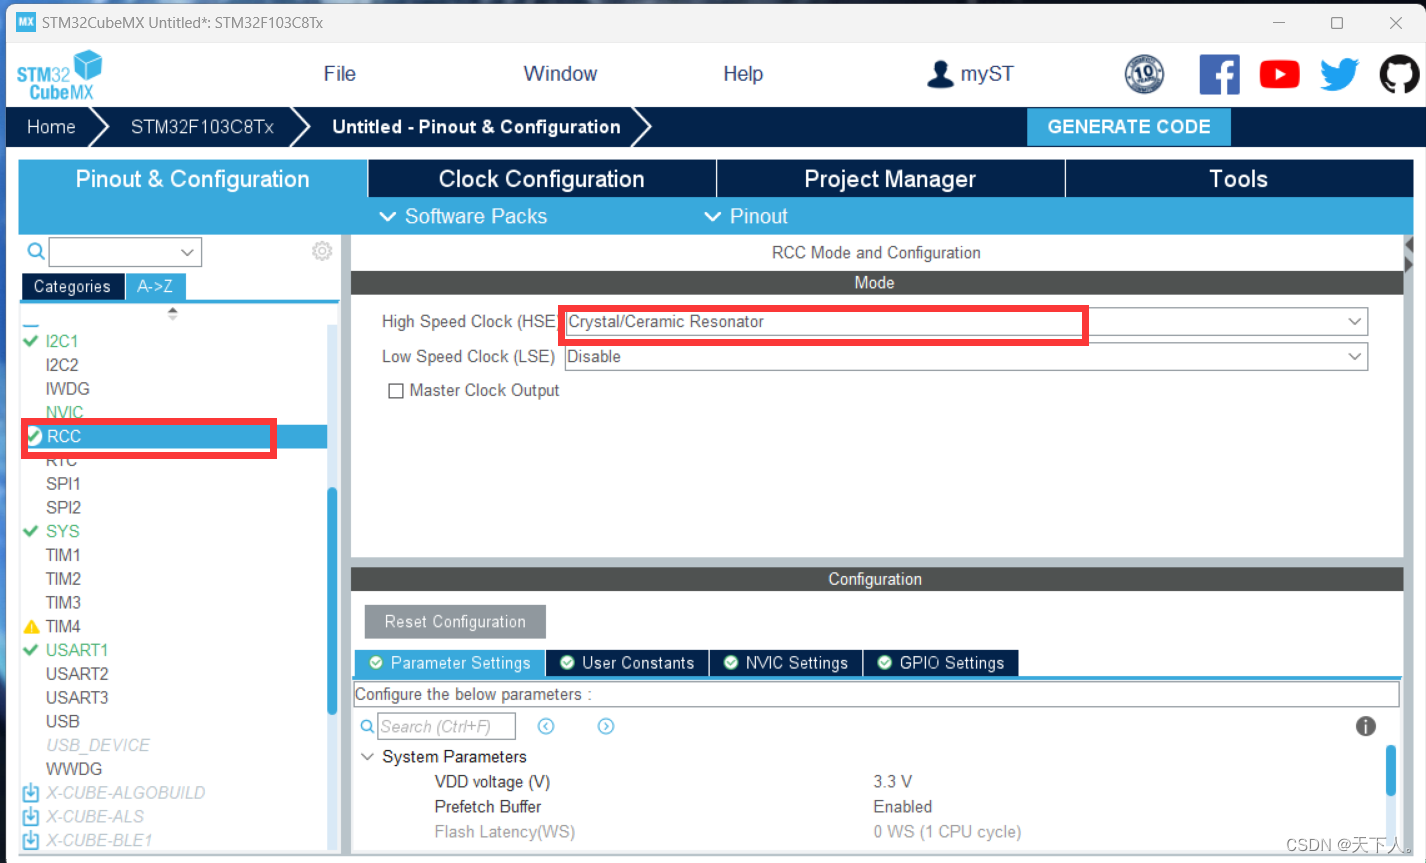Click the VDD voltage value 3.3 V
Image resolution: width=1426 pixels, height=863 pixels.
click(892, 782)
